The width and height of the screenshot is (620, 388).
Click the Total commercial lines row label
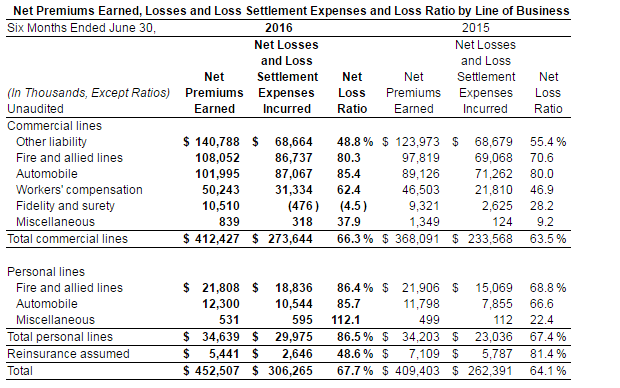[68, 239]
